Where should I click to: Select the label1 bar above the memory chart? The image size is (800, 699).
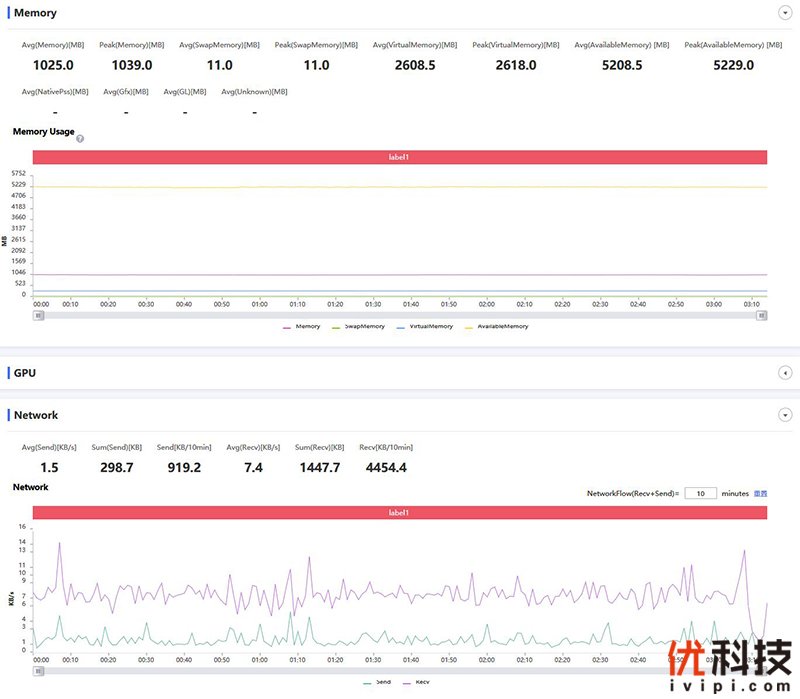pyautogui.click(x=399, y=157)
